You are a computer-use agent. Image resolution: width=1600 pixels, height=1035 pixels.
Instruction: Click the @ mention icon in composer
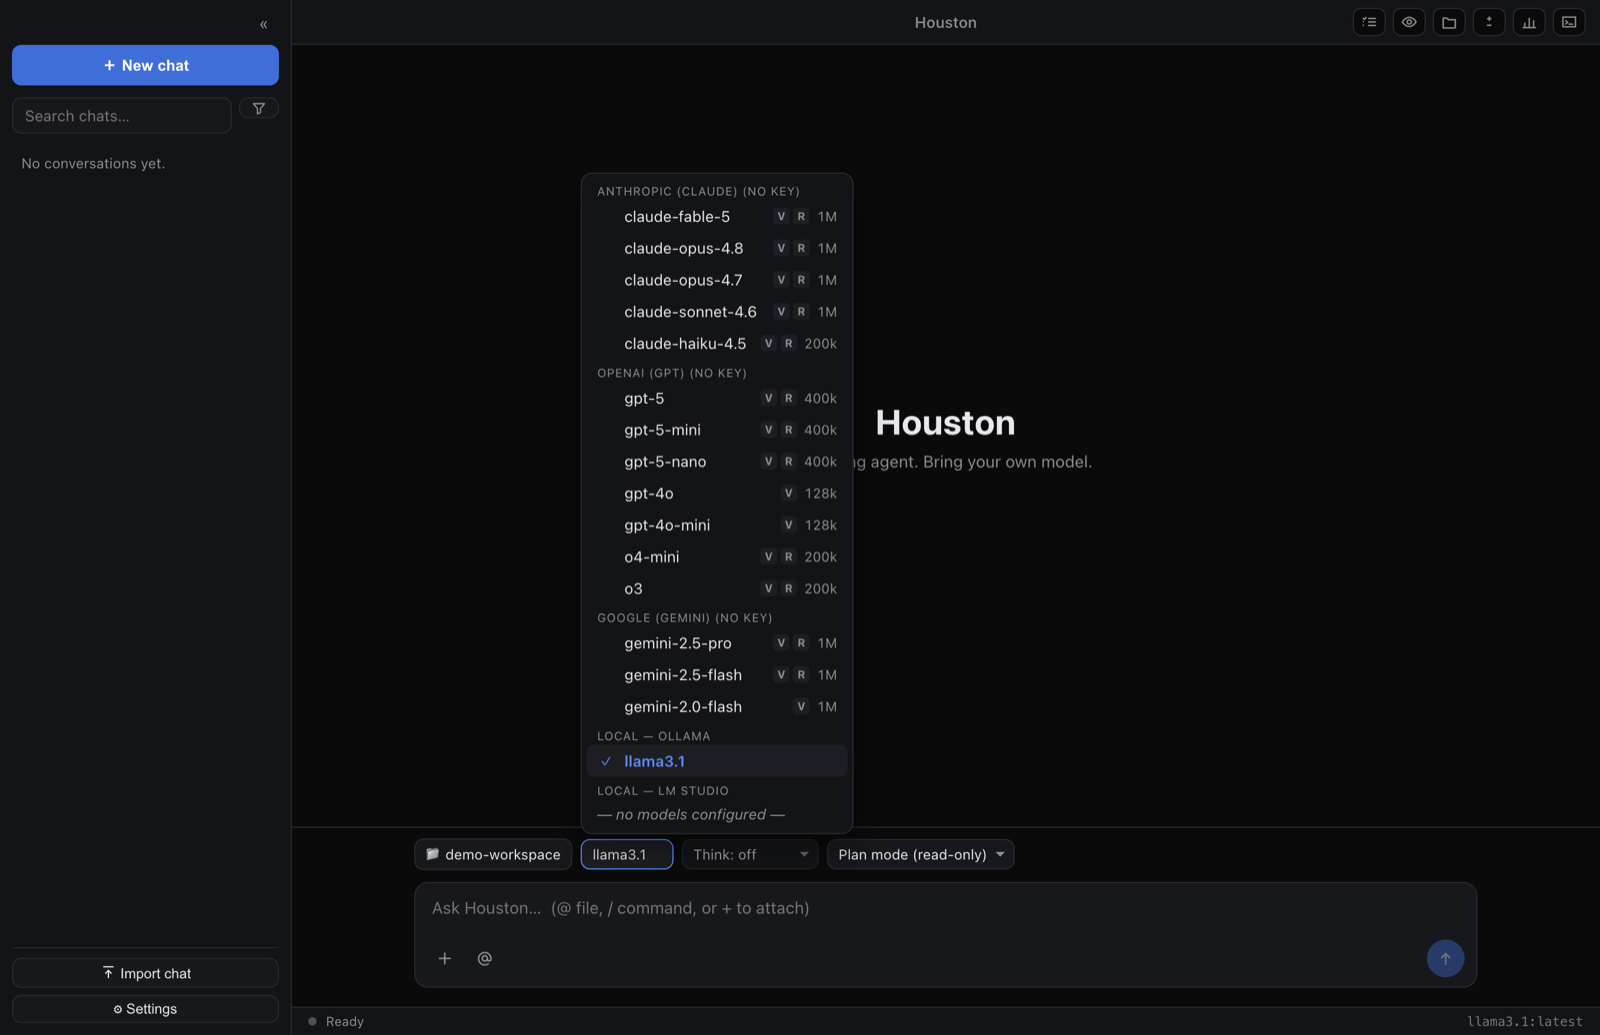pos(485,958)
